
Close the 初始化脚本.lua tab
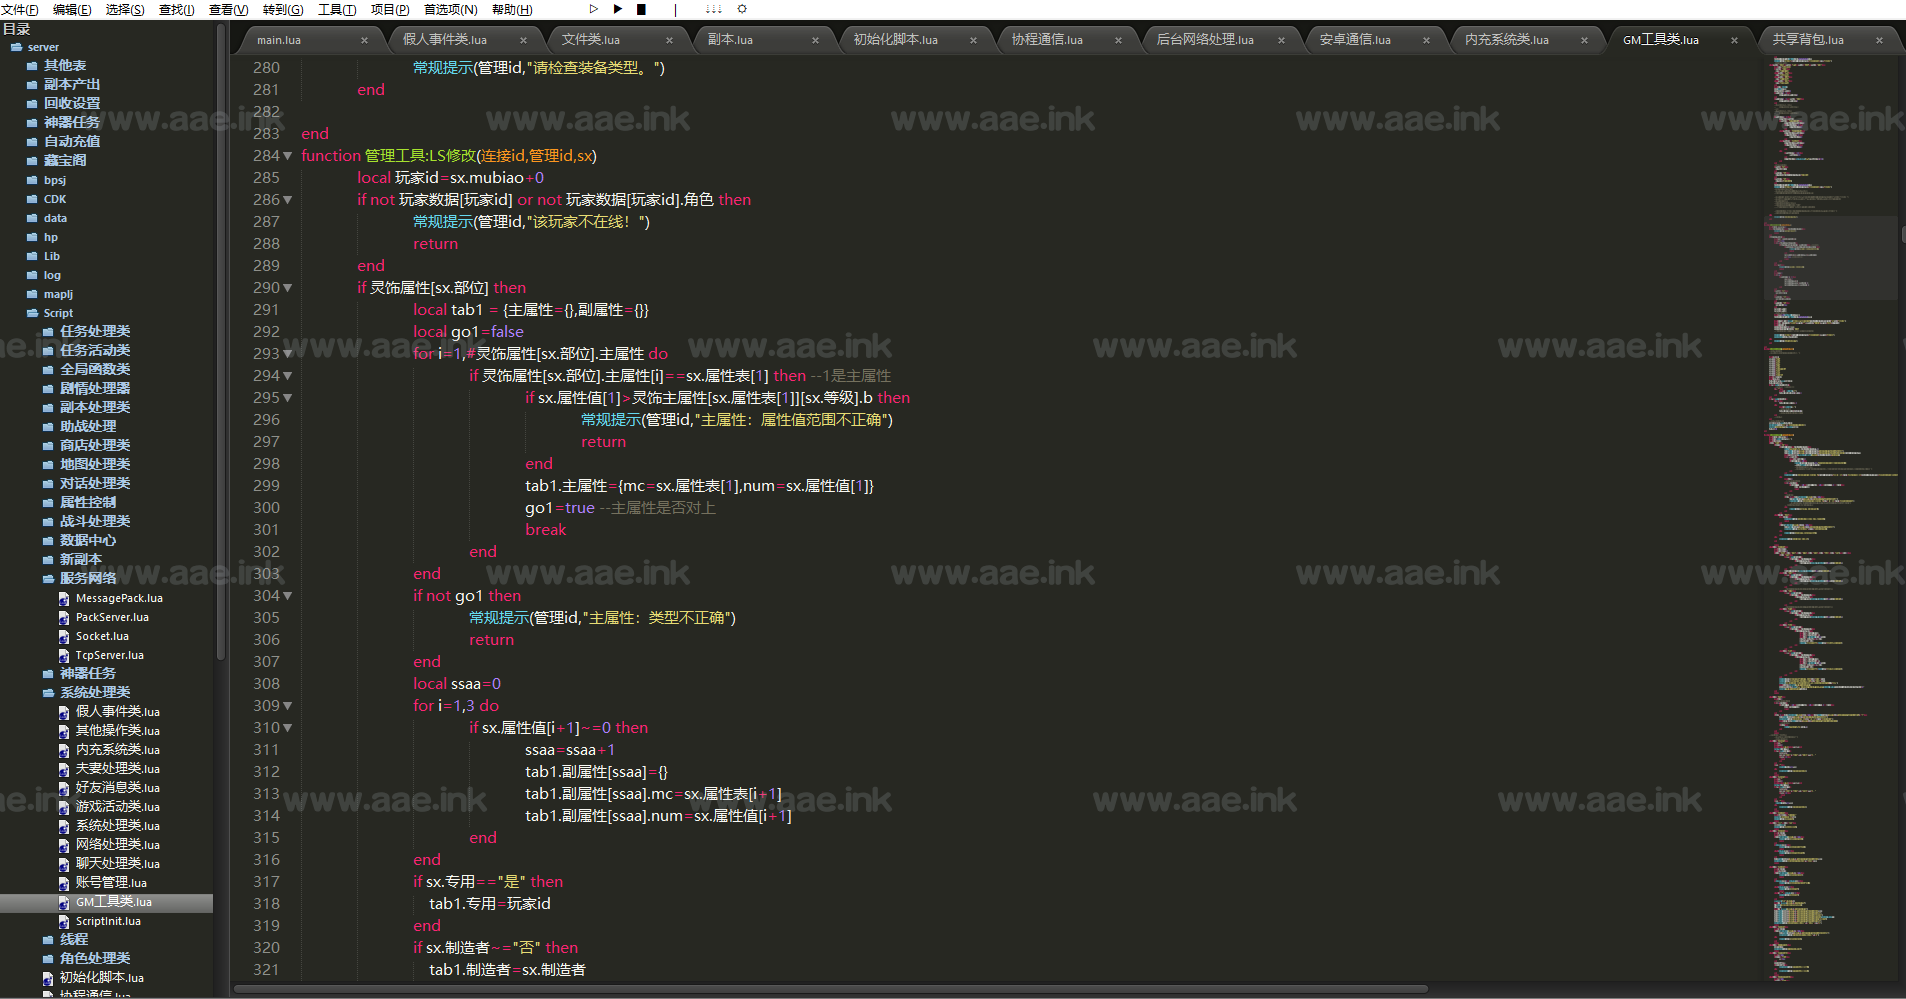tap(973, 40)
